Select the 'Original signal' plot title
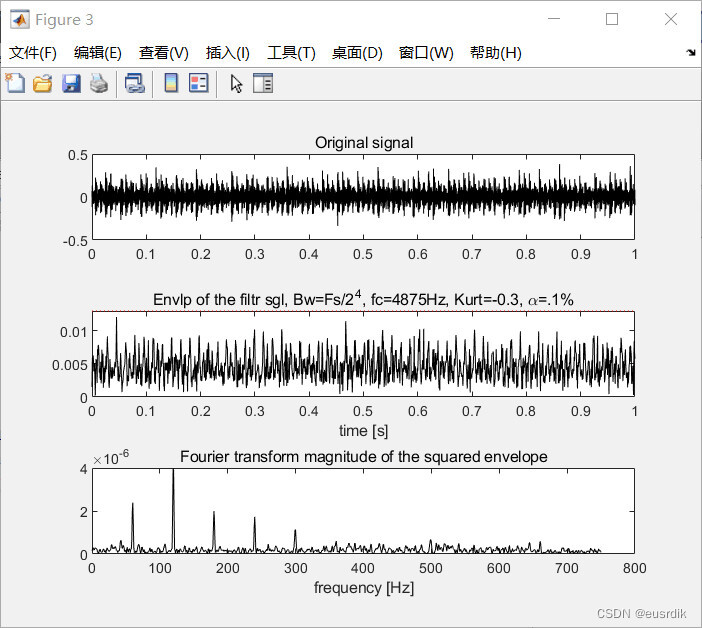This screenshot has height=628, width=702. 364,143
